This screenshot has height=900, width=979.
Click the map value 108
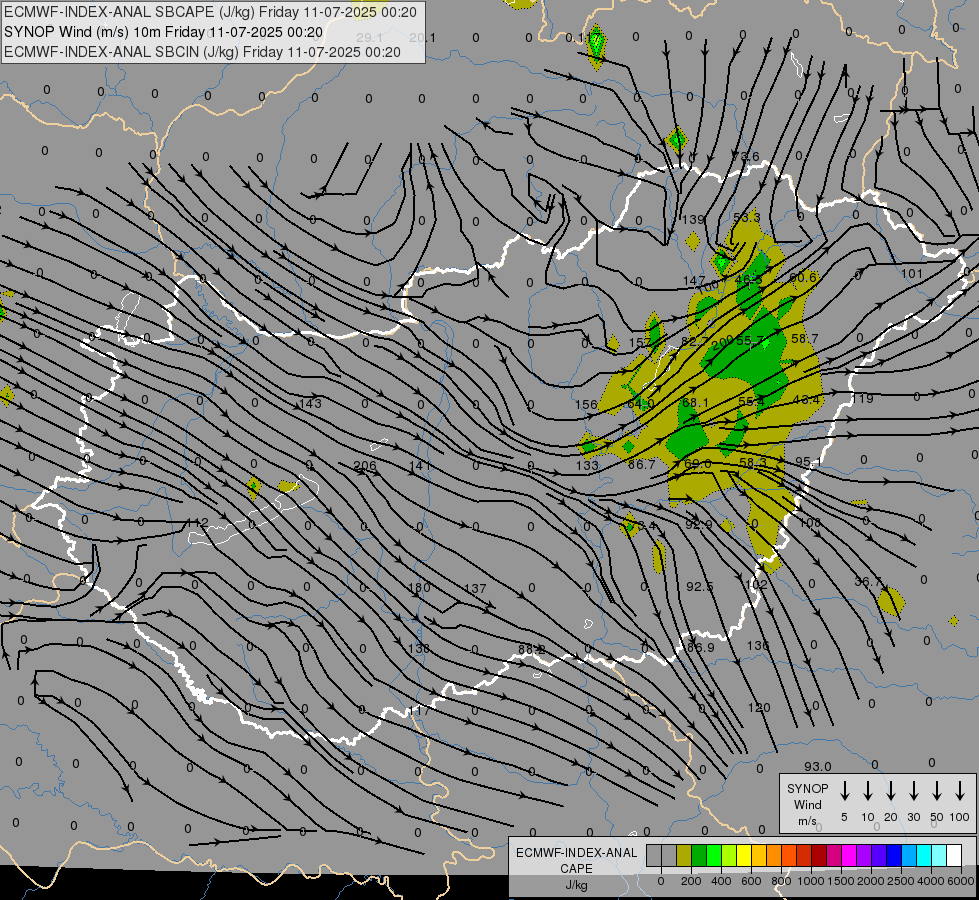pos(810,522)
